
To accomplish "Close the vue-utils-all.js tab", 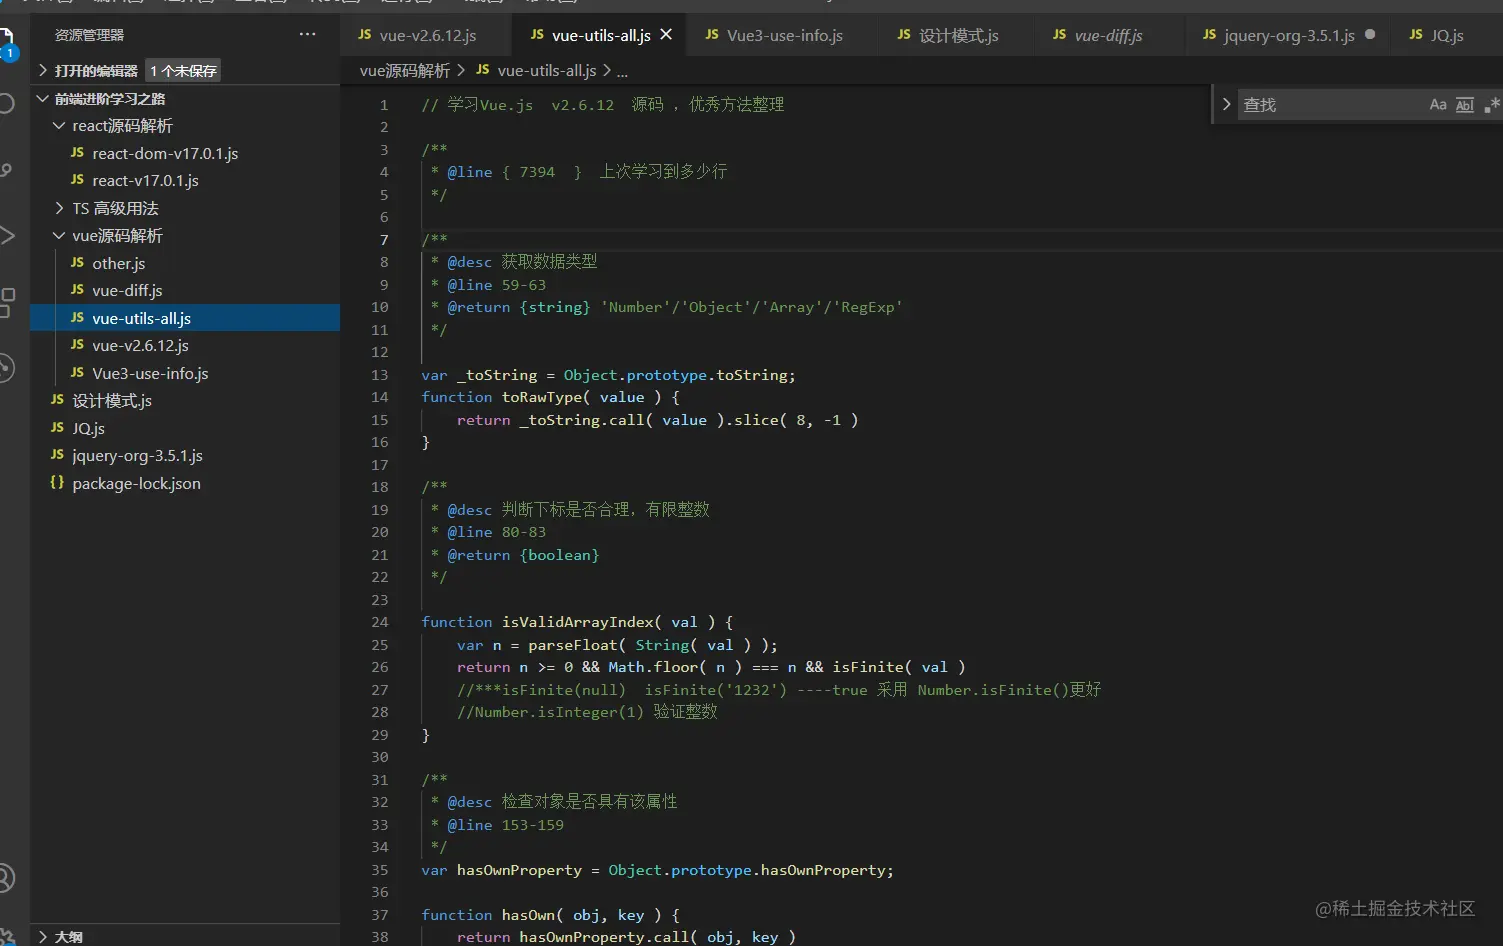I will [666, 35].
